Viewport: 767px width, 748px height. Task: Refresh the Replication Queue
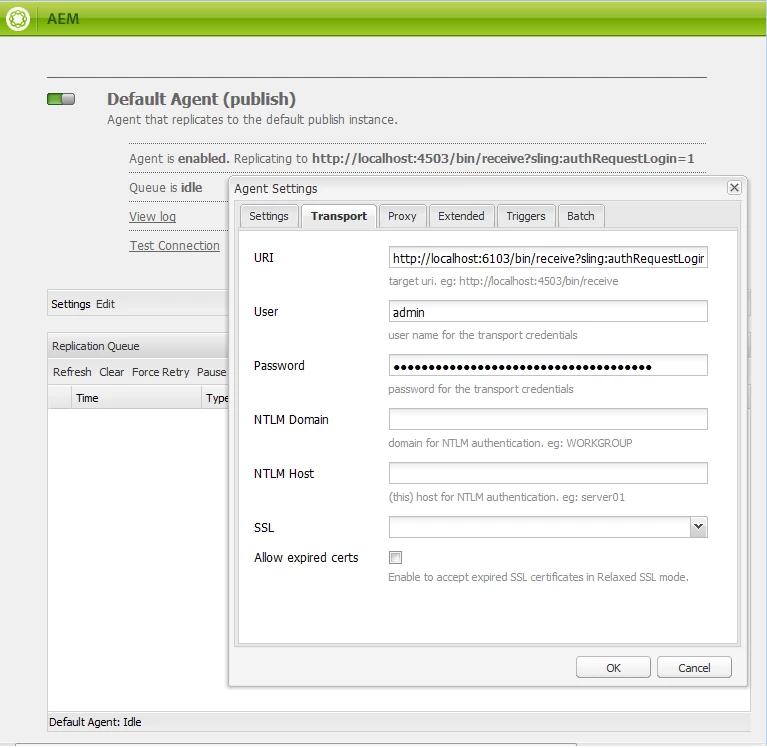(72, 372)
